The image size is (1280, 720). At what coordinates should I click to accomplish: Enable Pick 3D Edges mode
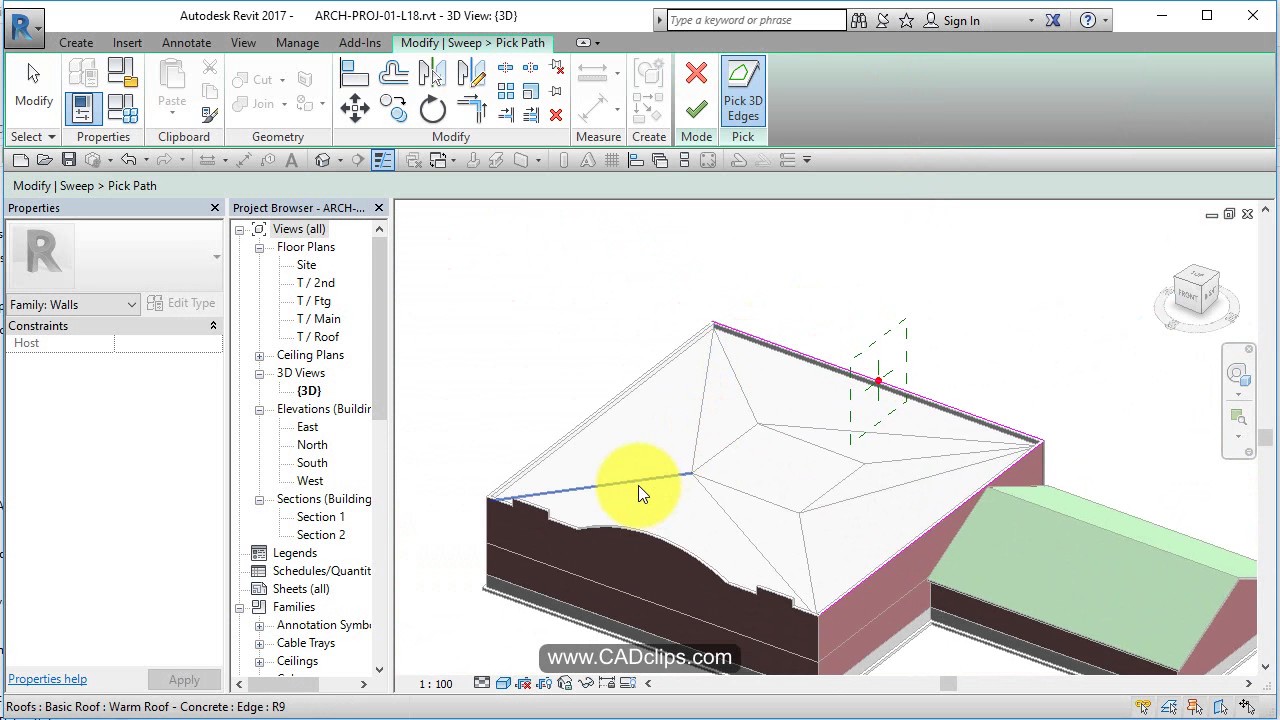pyautogui.click(x=743, y=90)
